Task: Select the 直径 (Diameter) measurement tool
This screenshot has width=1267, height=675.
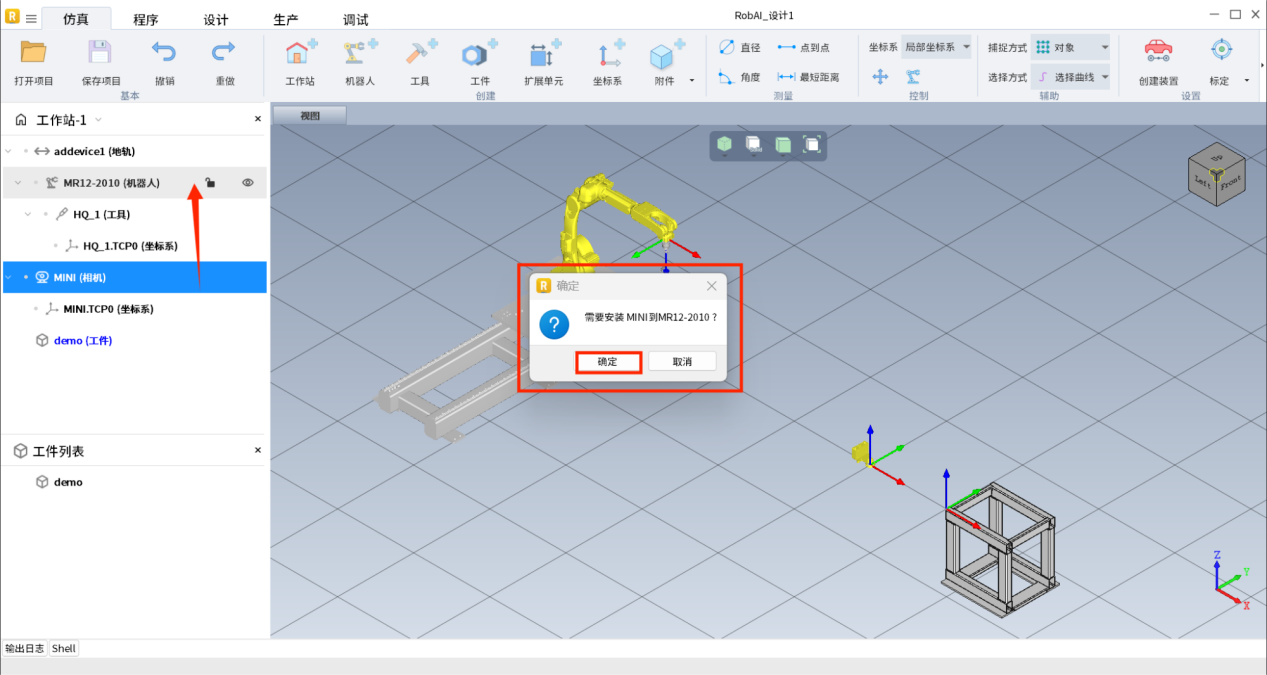Action: tap(739, 47)
